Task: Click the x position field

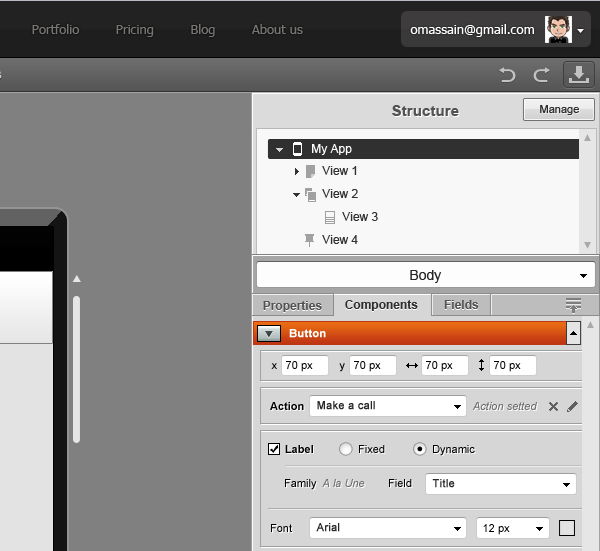Action: click(305, 365)
